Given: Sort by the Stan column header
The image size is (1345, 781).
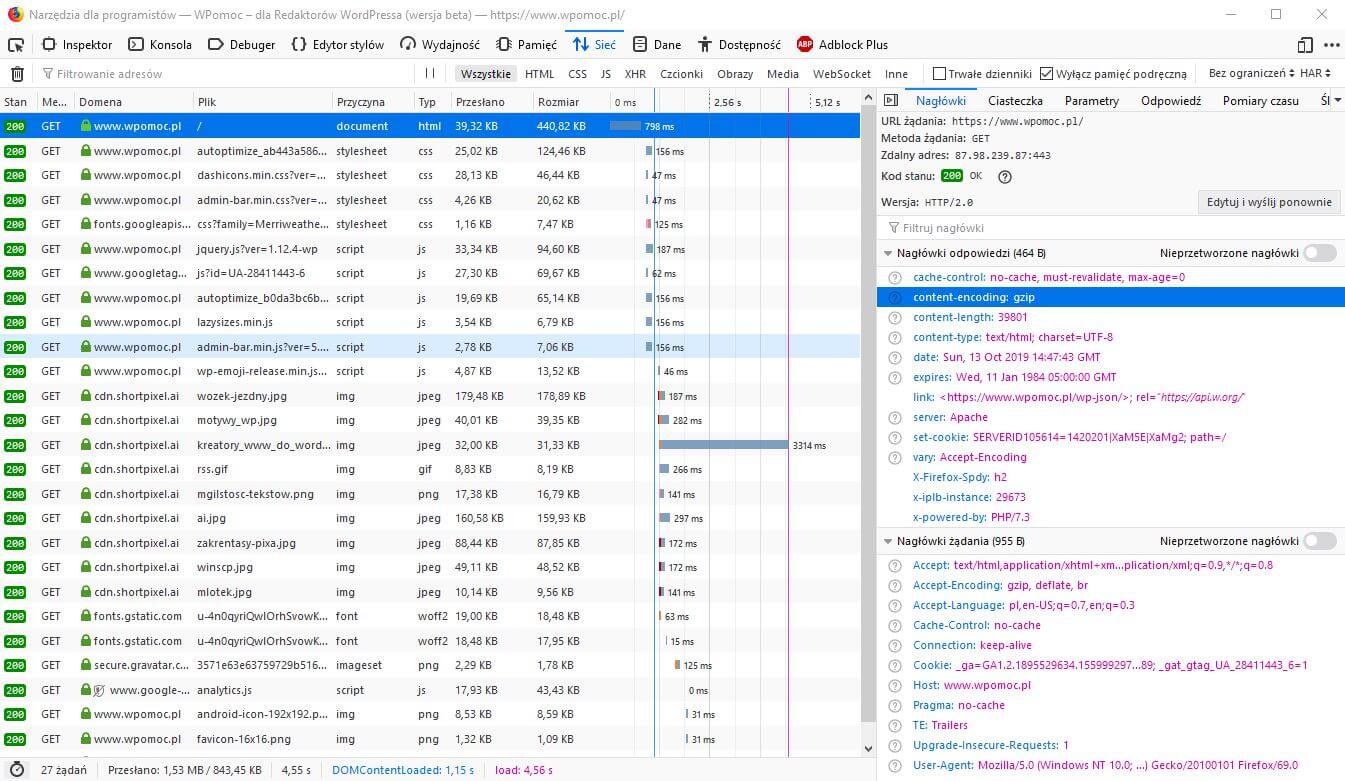Looking at the screenshot, I should 16,102.
